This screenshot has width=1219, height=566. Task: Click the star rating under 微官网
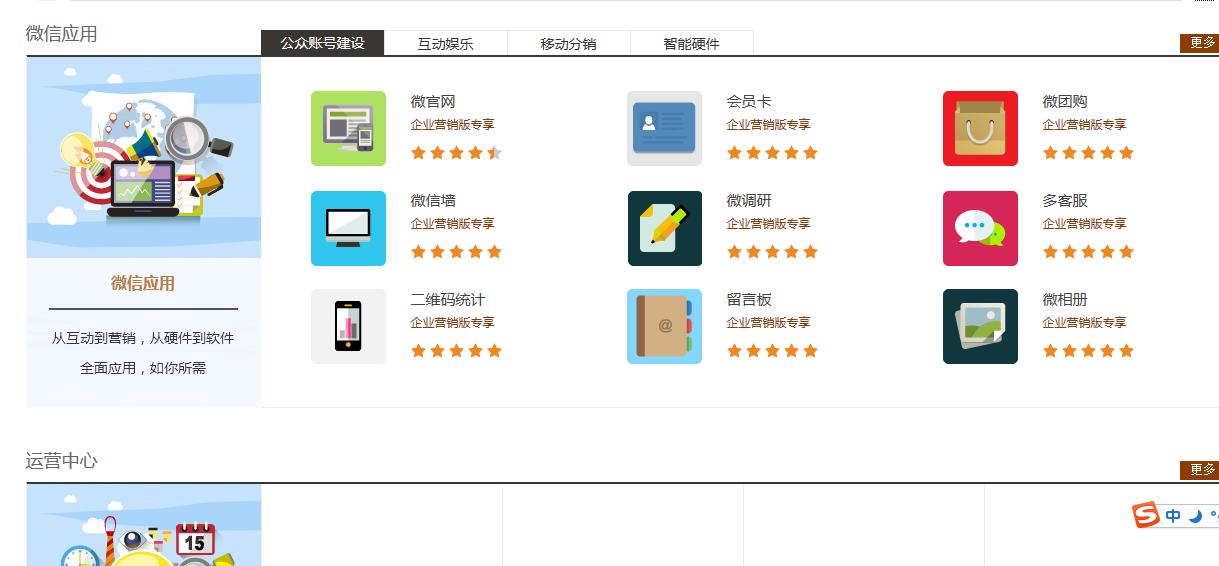(456, 153)
